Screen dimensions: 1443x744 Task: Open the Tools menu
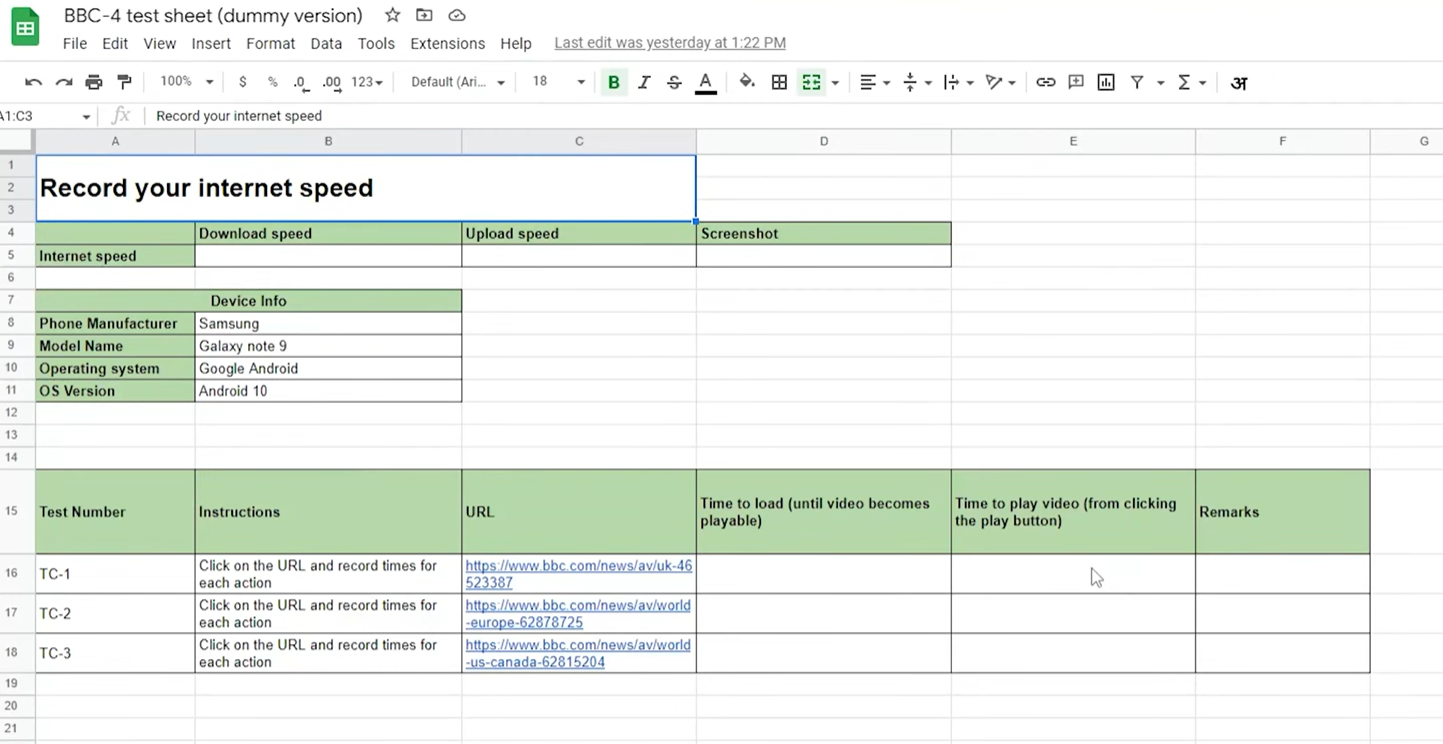pyautogui.click(x=376, y=43)
